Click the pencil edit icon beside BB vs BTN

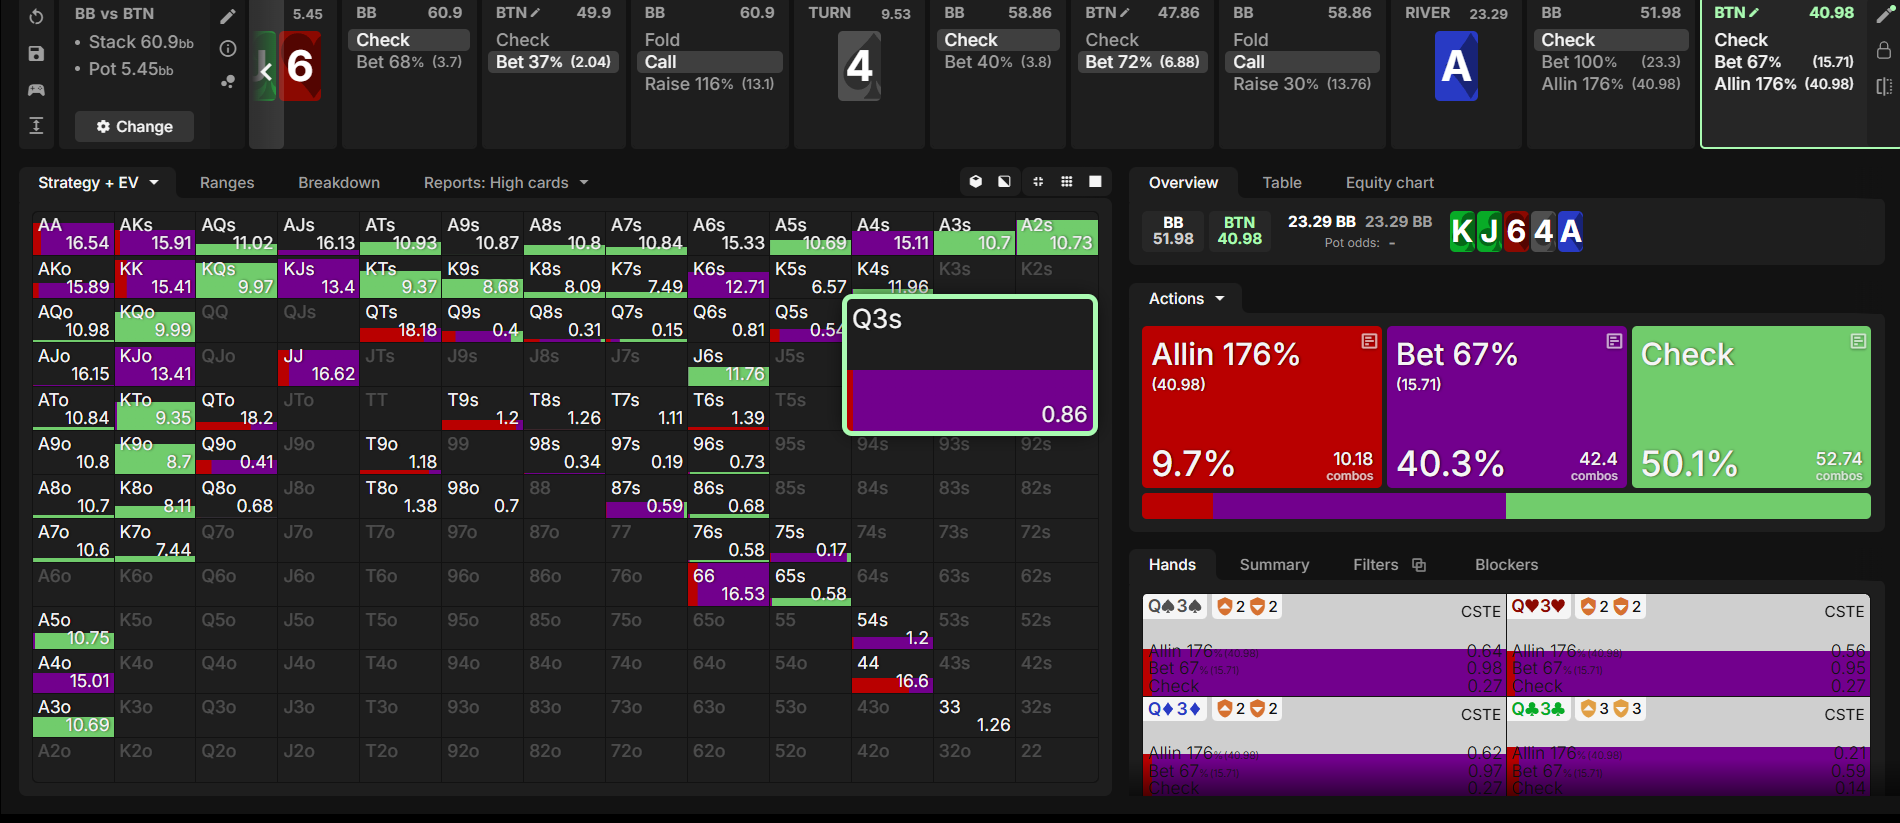pos(228,16)
